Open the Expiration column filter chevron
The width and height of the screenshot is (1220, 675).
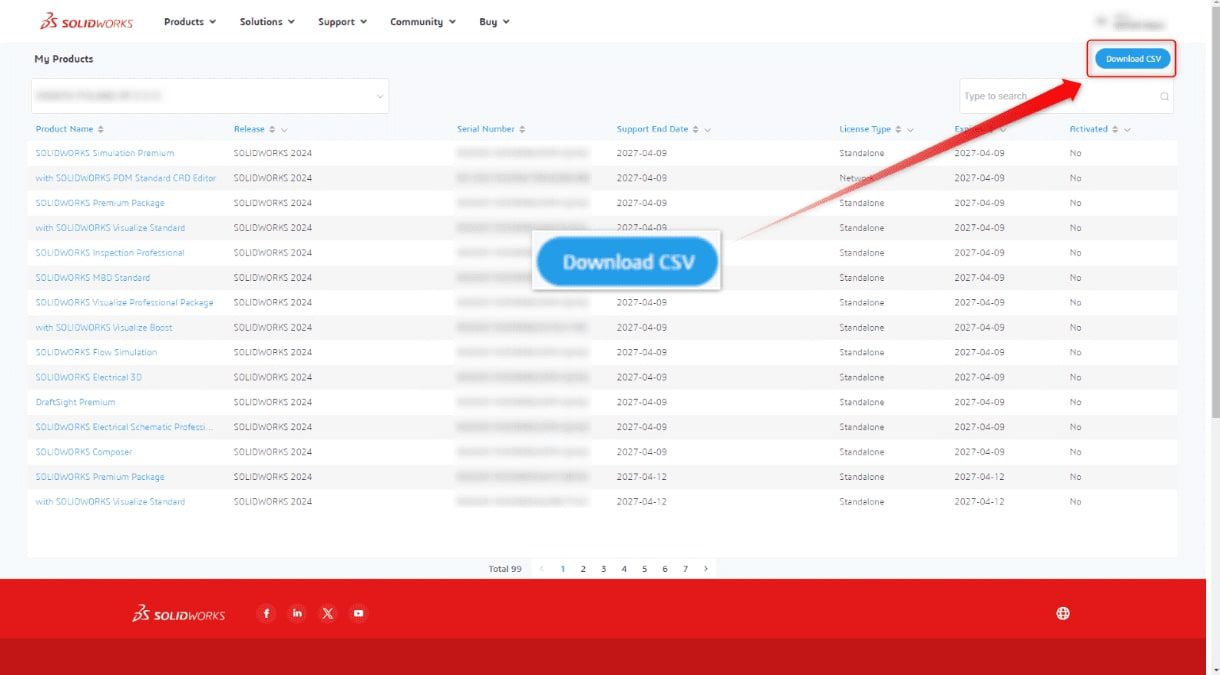[x=1002, y=130]
